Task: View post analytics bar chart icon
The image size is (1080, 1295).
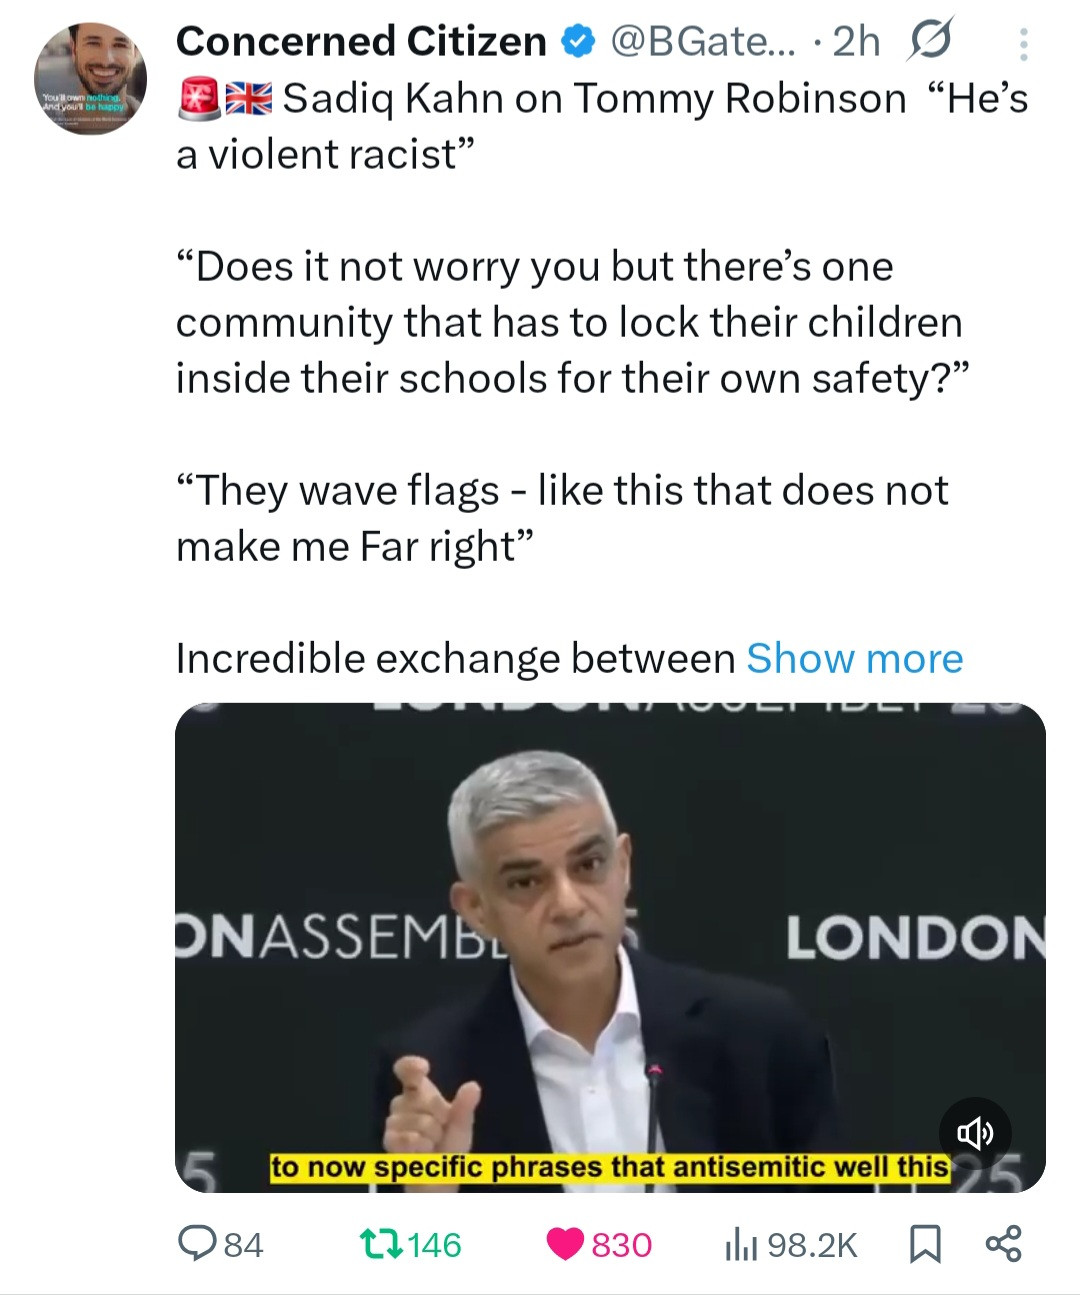Action: click(740, 1244)
